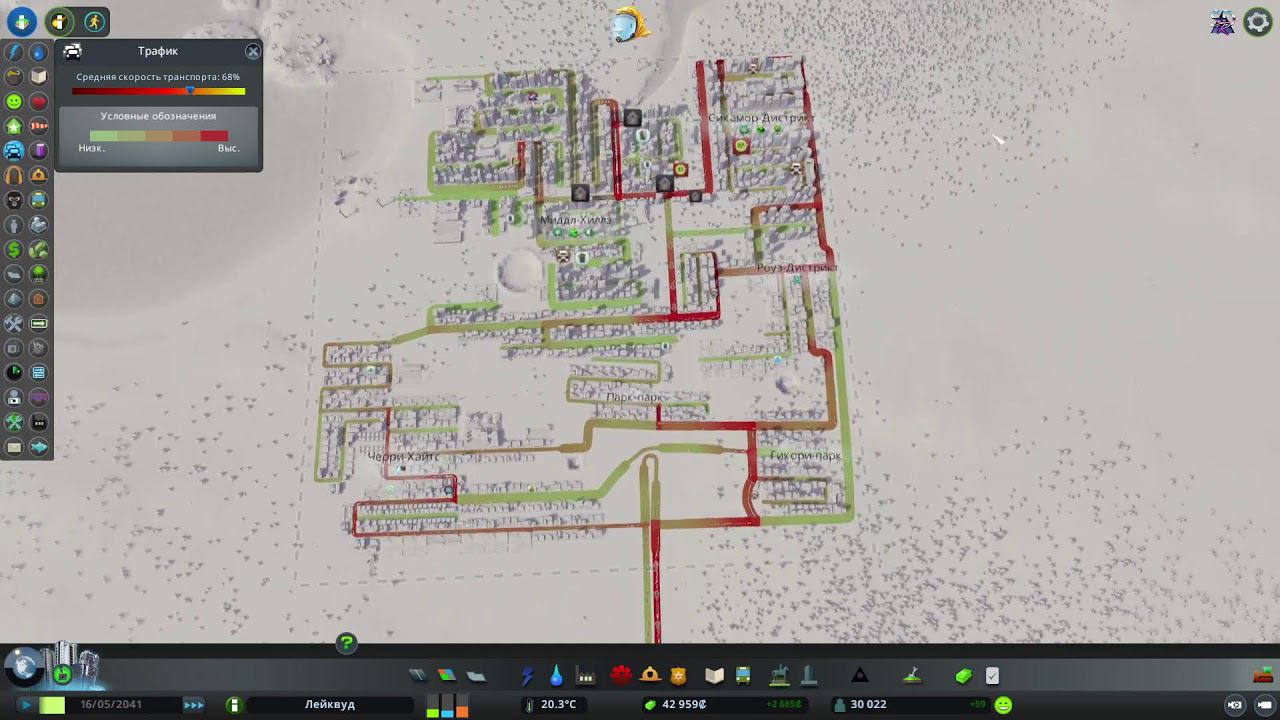Click the green Низк. legend swatch

coord(103,136)
